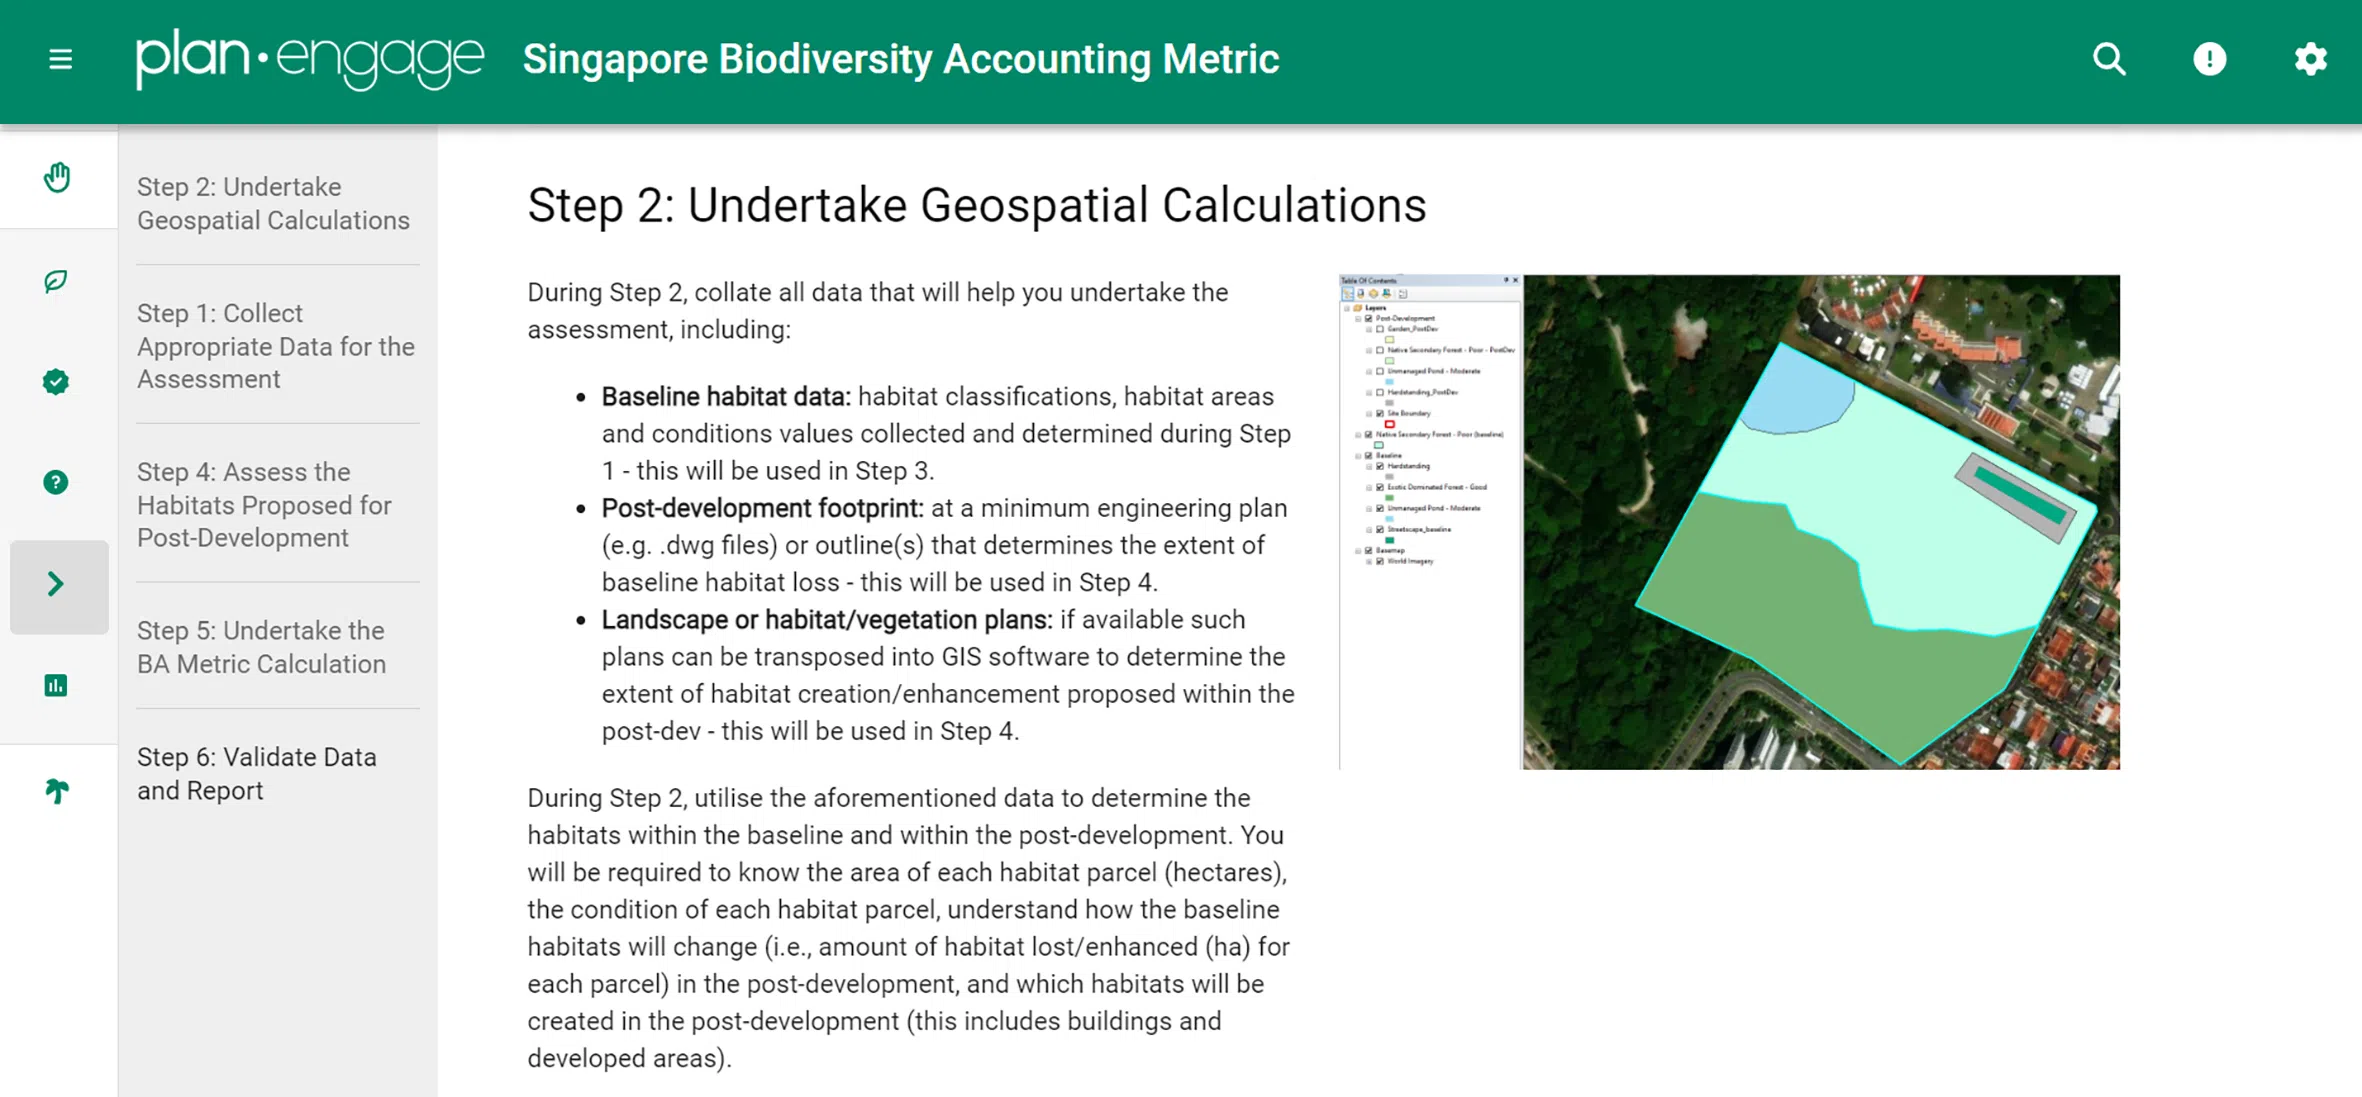
Task: Open the question mark help icon
Action: [x=56, y=483]
